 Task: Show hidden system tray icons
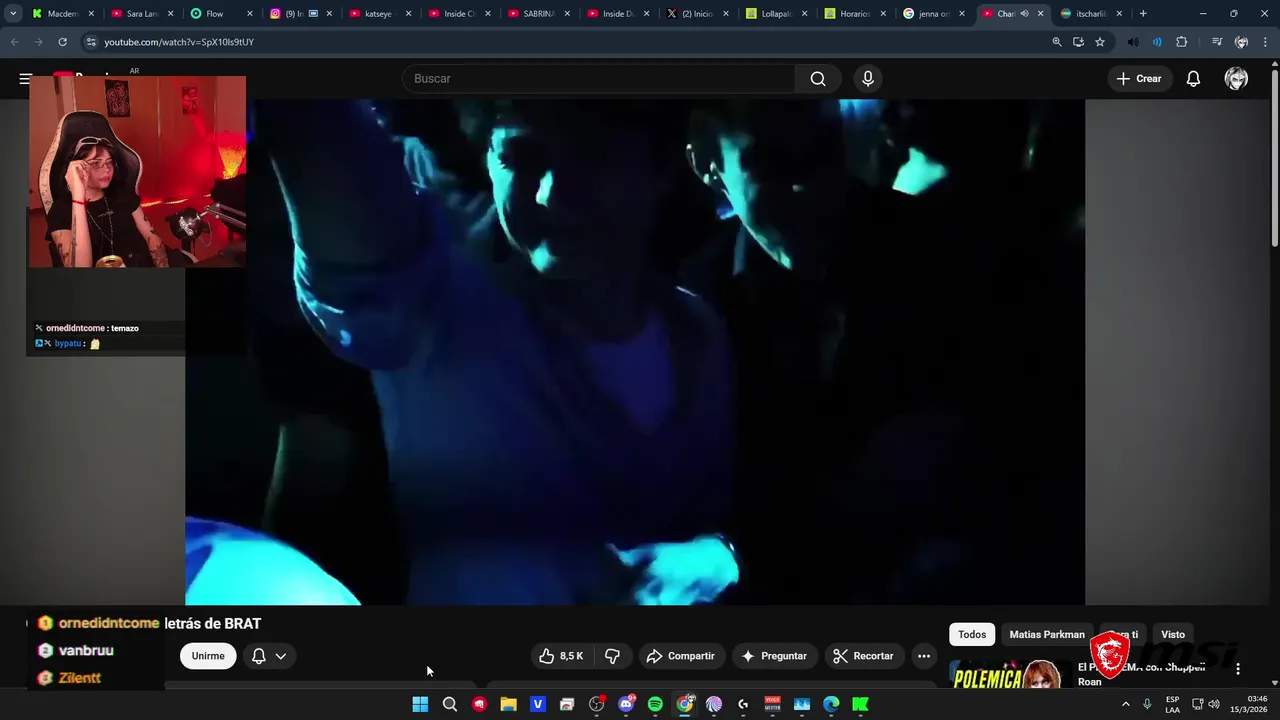[1125, 704]
